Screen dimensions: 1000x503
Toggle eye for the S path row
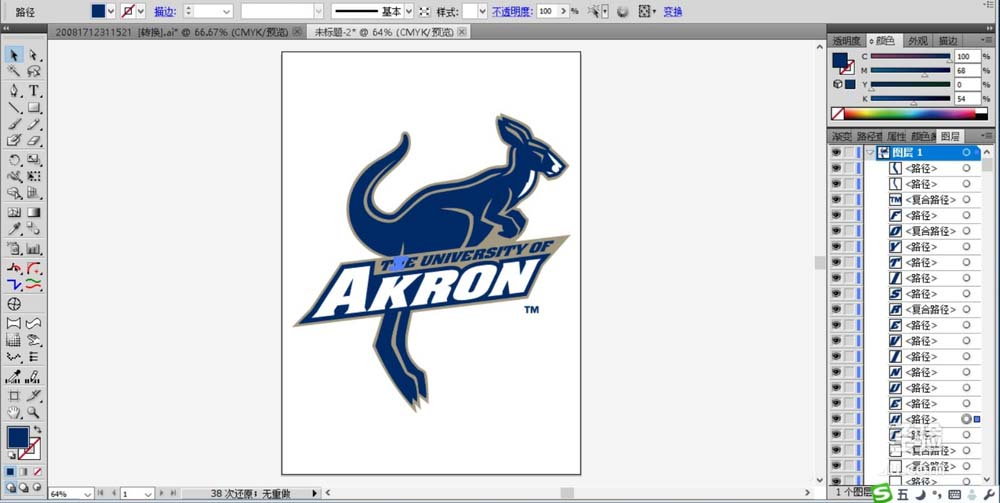click(836, 294)
